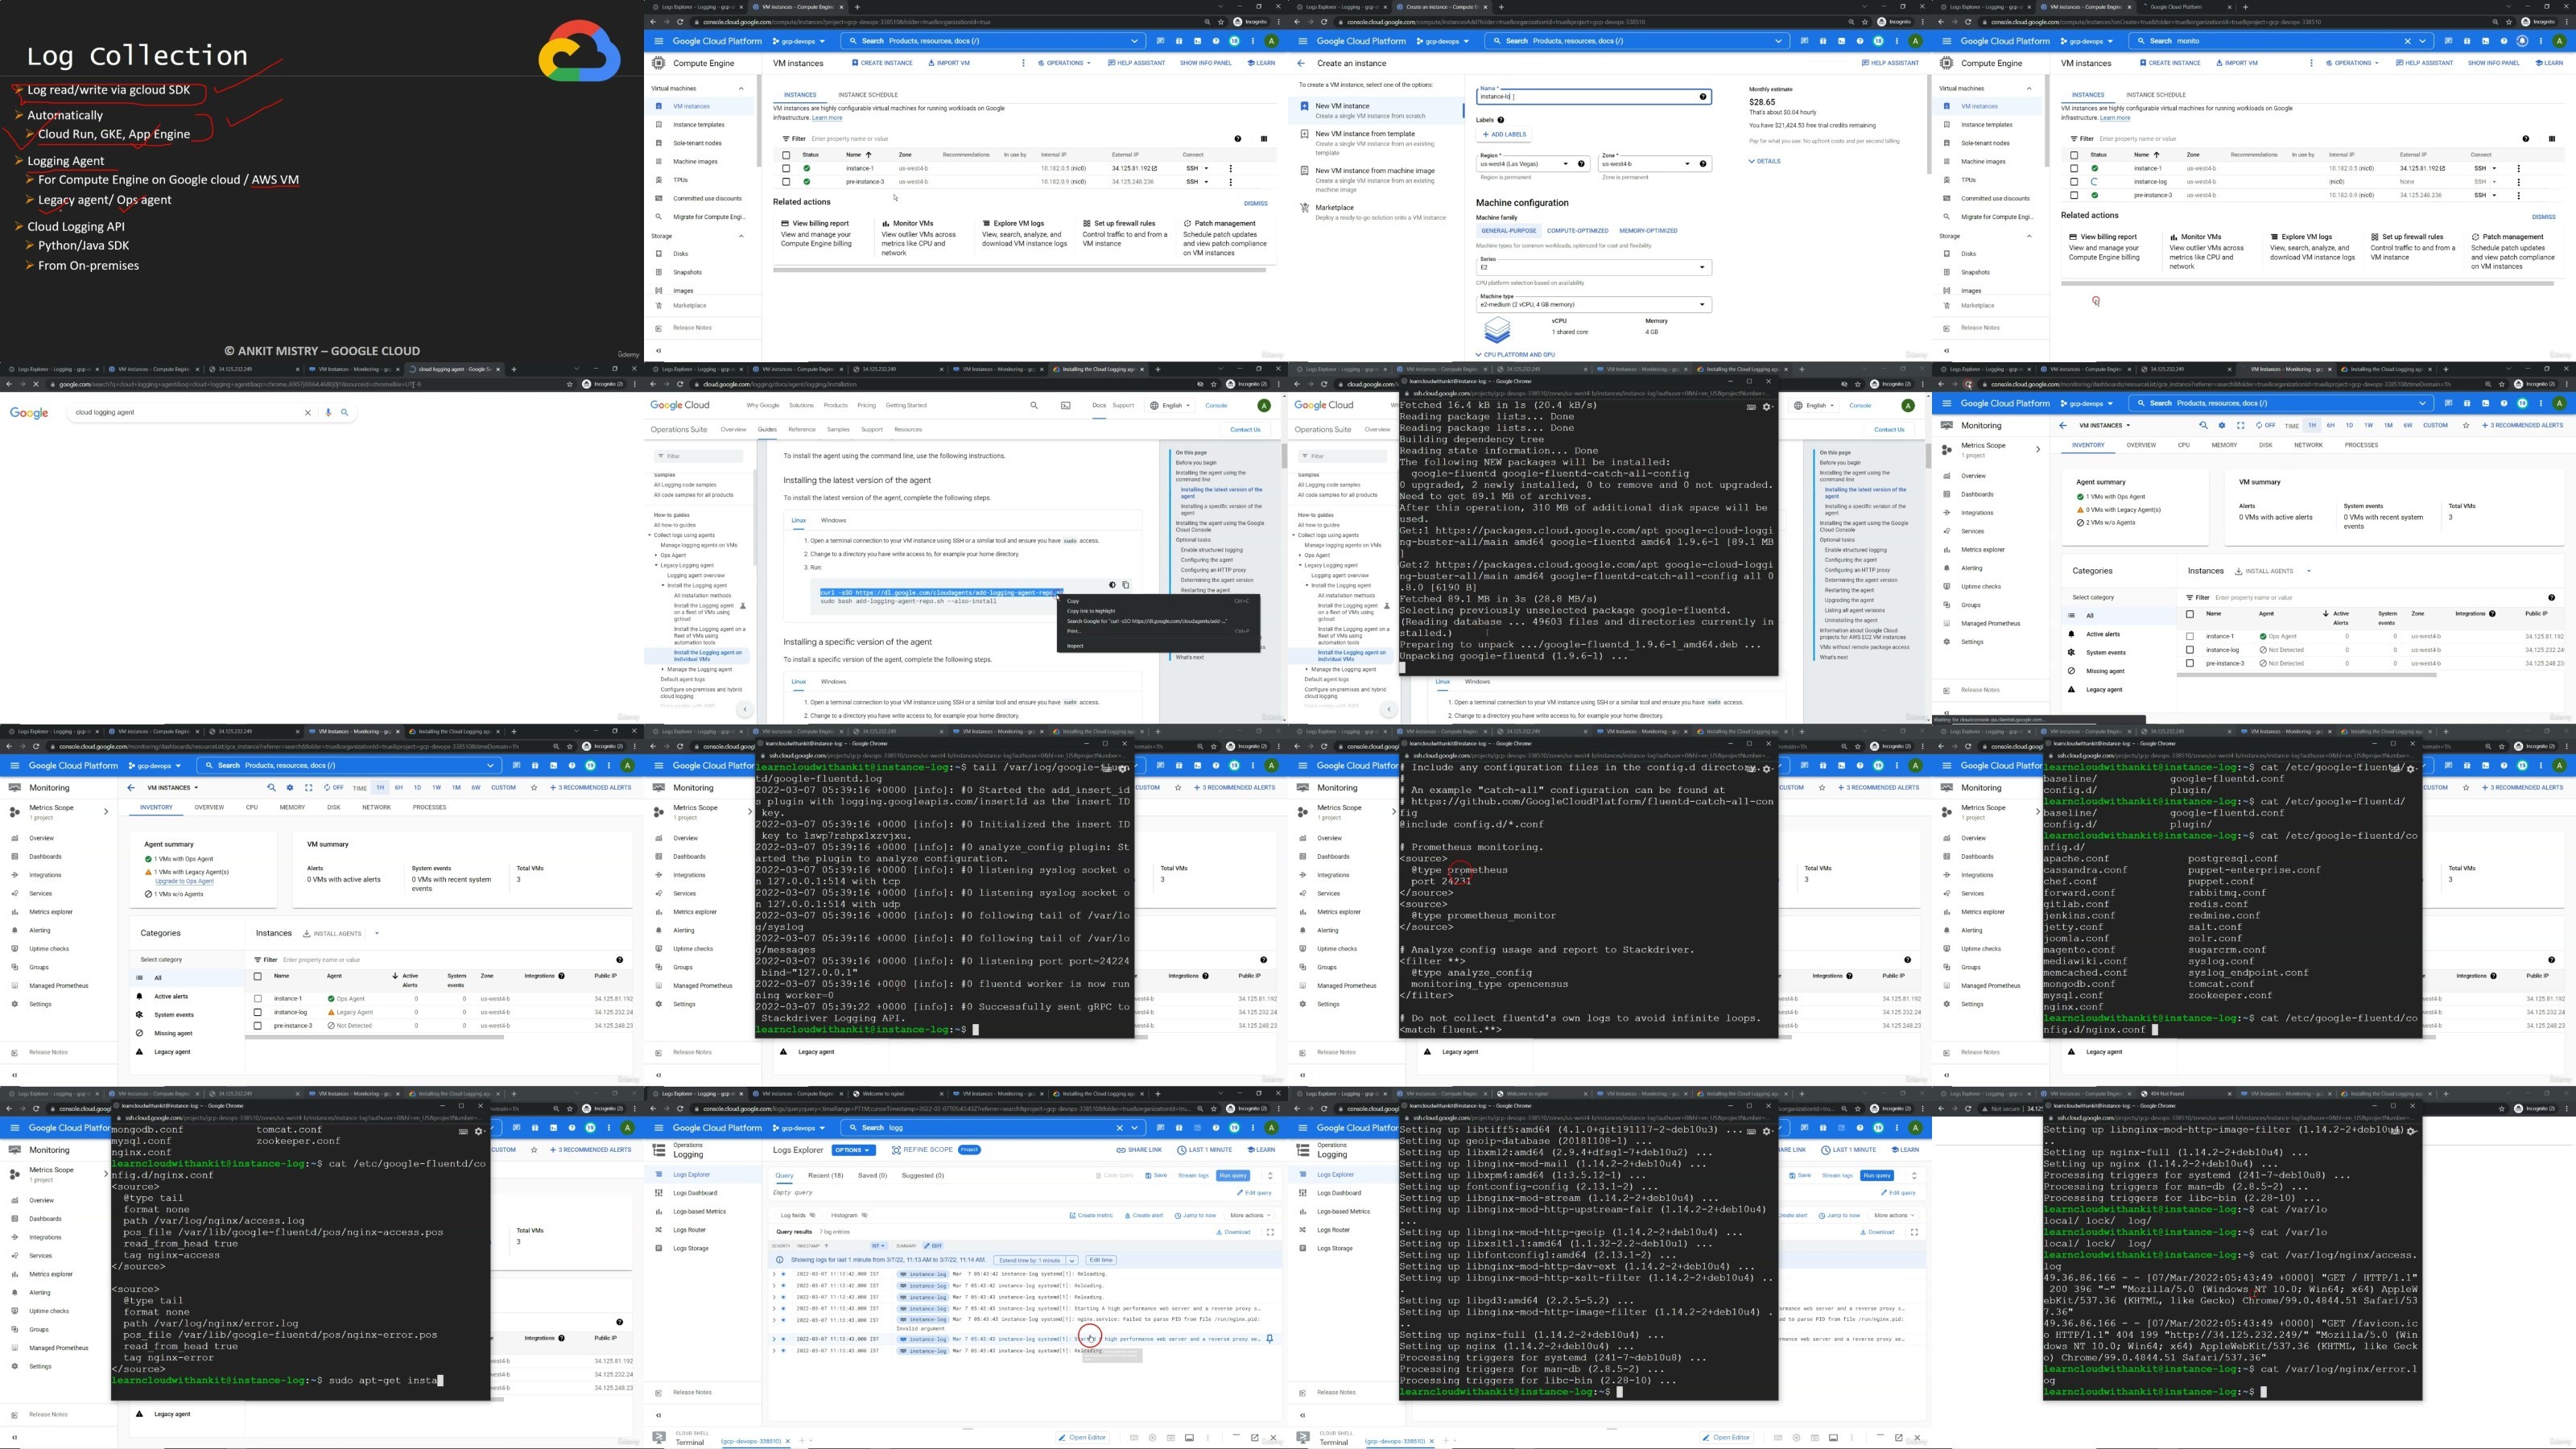Open the Series E2 dropdown
This screenshot has height=1449, width=2576.
pyautogui.click(x=1593, y=267)
